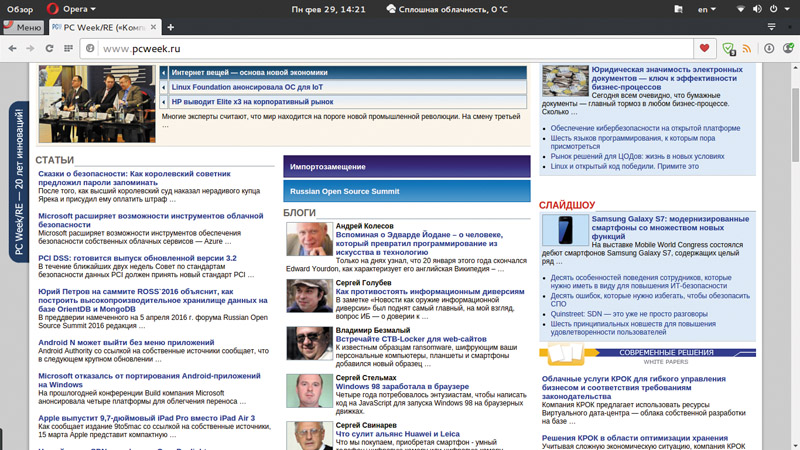Open the Импортозамещение banner
This screenshot has width=800, height=450.
tap(407, 167)
